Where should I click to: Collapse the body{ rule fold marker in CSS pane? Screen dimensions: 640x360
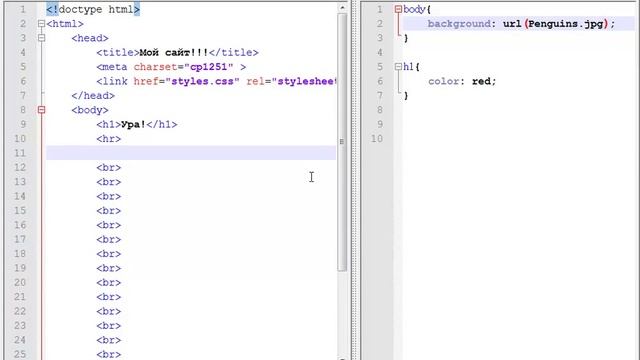pos(398,9)
